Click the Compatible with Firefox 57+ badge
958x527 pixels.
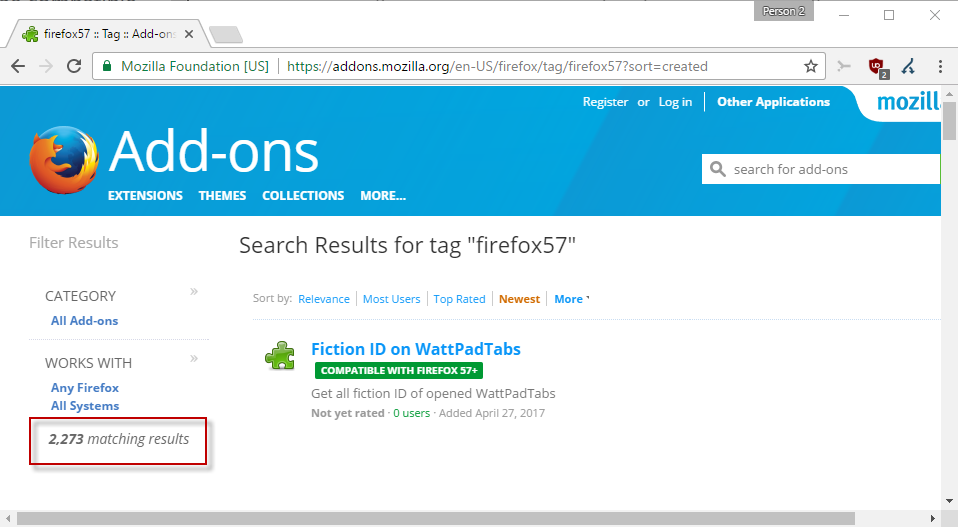coord(399,371)
